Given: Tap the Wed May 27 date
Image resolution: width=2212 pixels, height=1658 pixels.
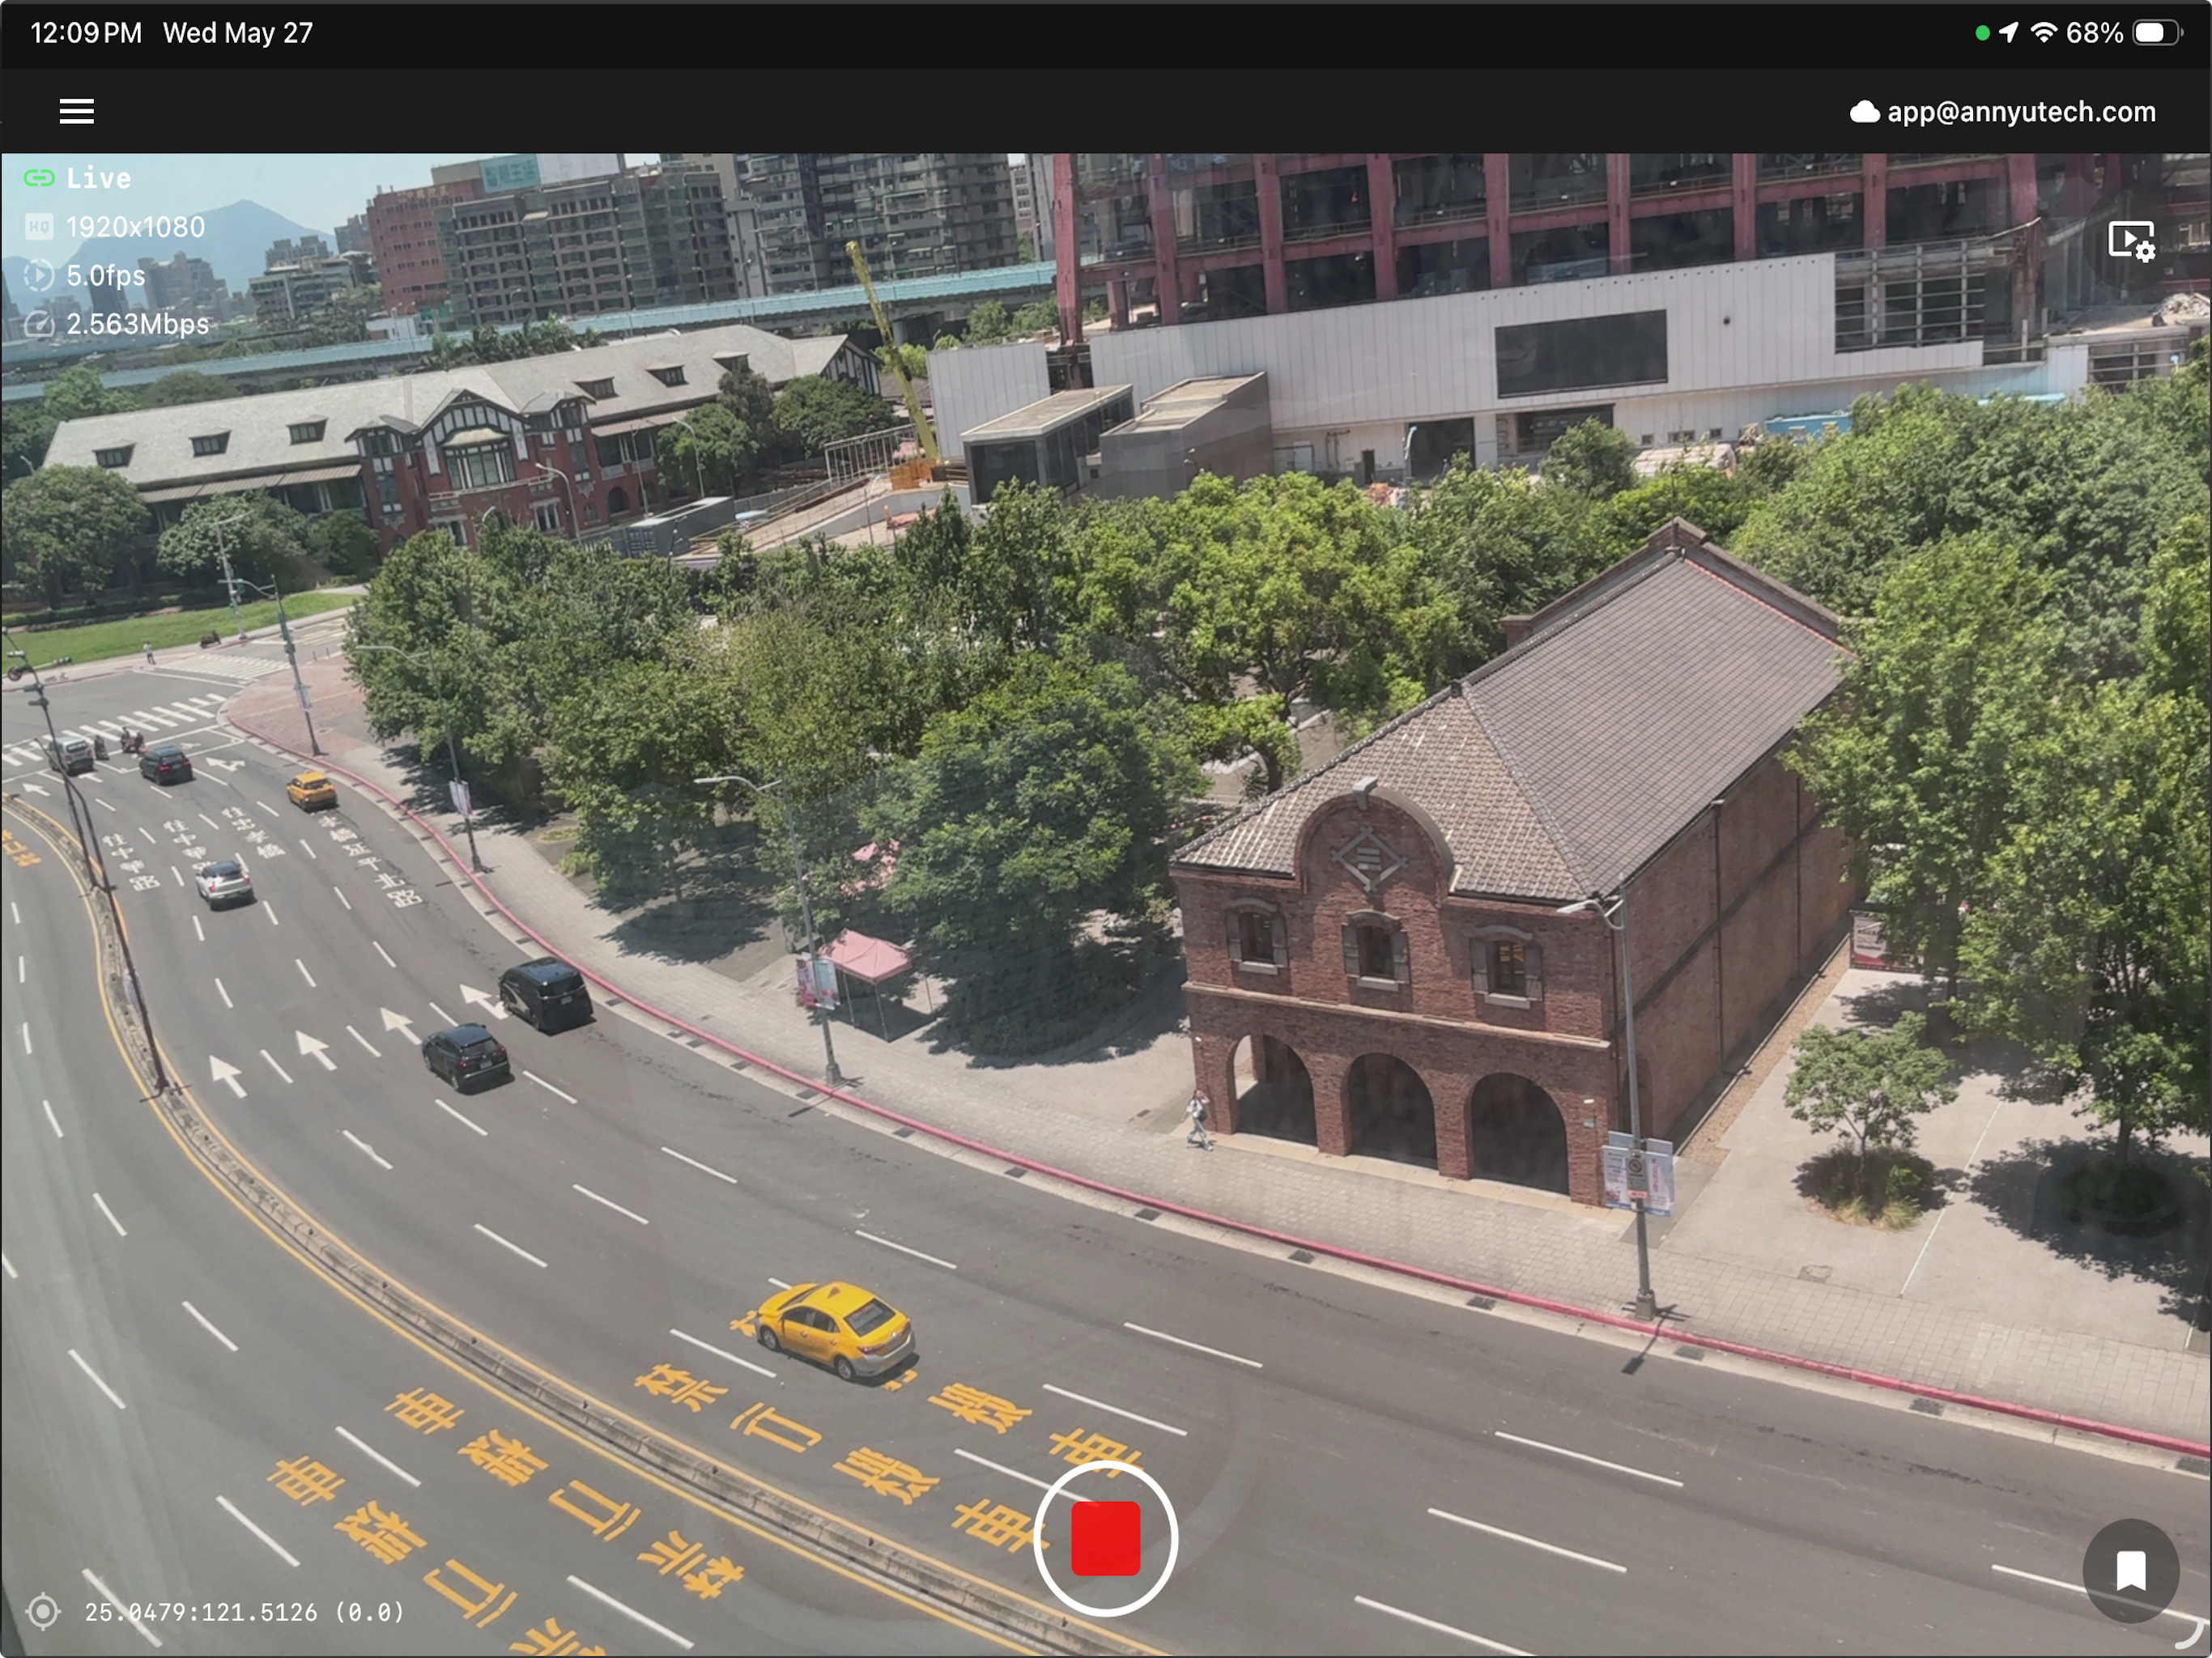Looking at the screenshot, I should [x=238, y=33].
